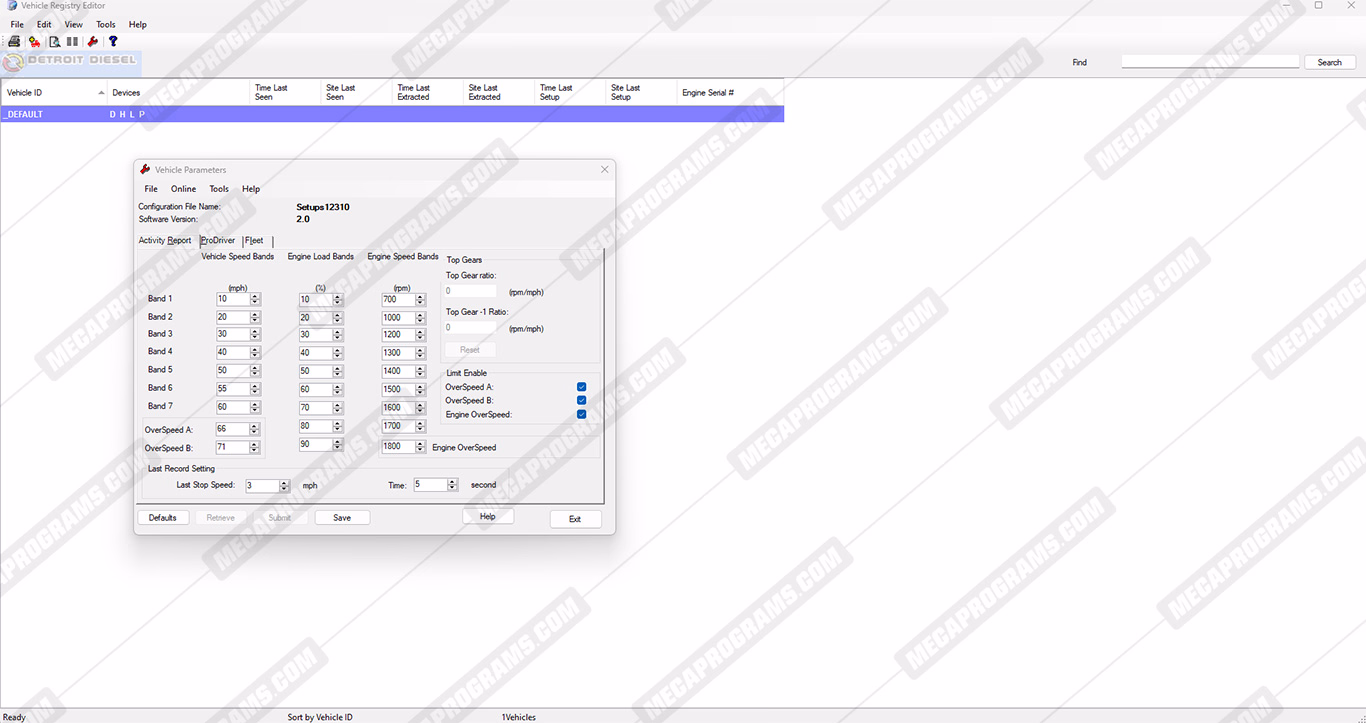Click the blue question mark help icon
Image resolution: width=1366 pixels, height=723 pixels.
pos(113,42)
